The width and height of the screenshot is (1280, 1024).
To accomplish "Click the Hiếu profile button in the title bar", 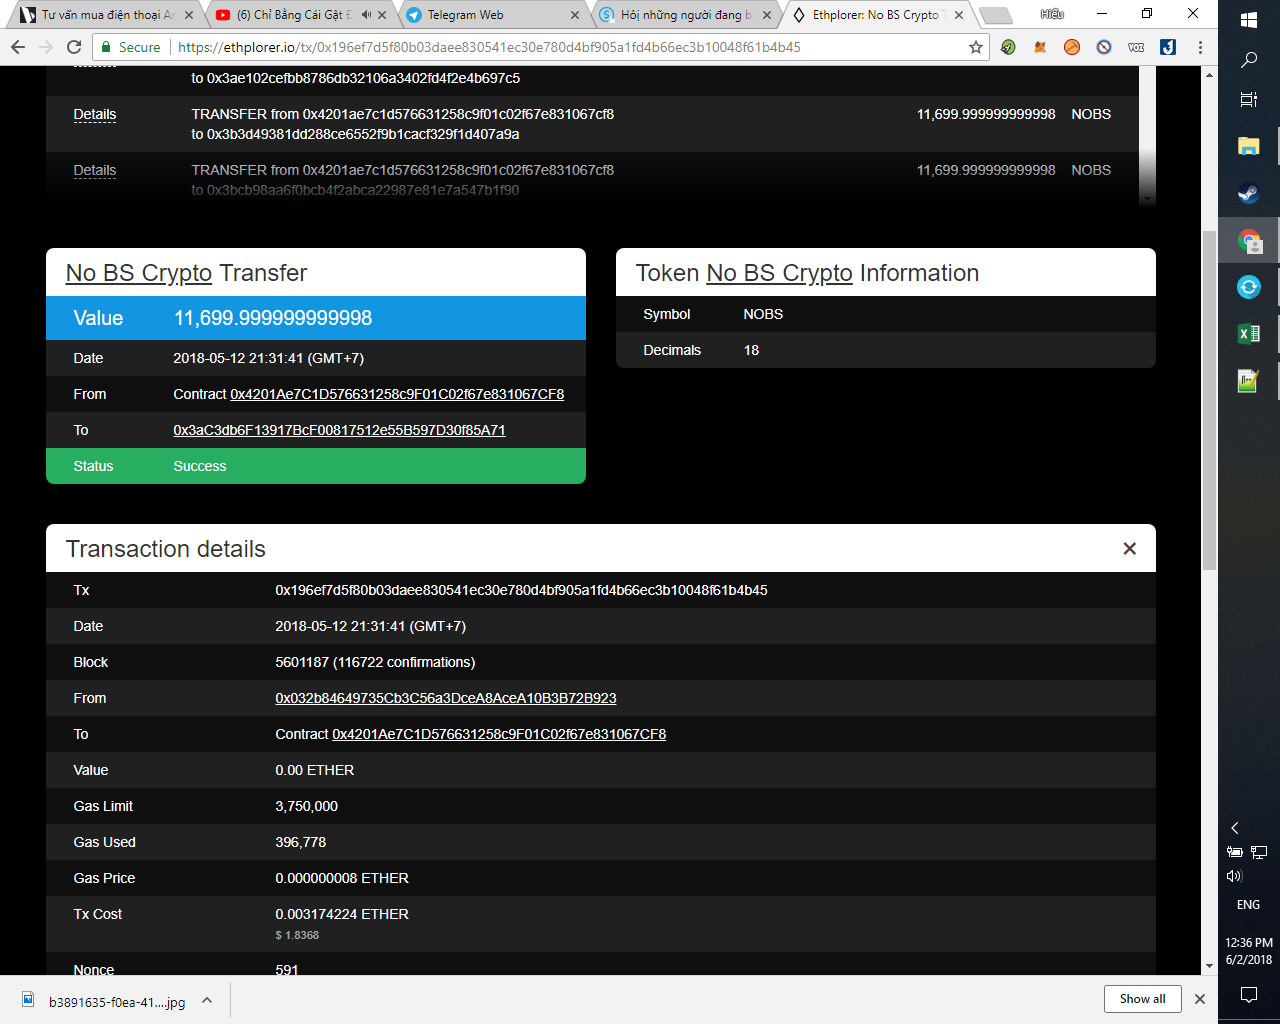I will [x=1052, y=14].
